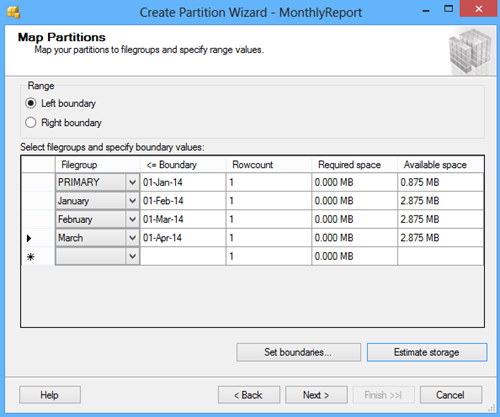The height and width of the screenshot is (417, 500).
Task: Edit the 01-Mar-14 boundary cell
Action: tap(183, 219)
